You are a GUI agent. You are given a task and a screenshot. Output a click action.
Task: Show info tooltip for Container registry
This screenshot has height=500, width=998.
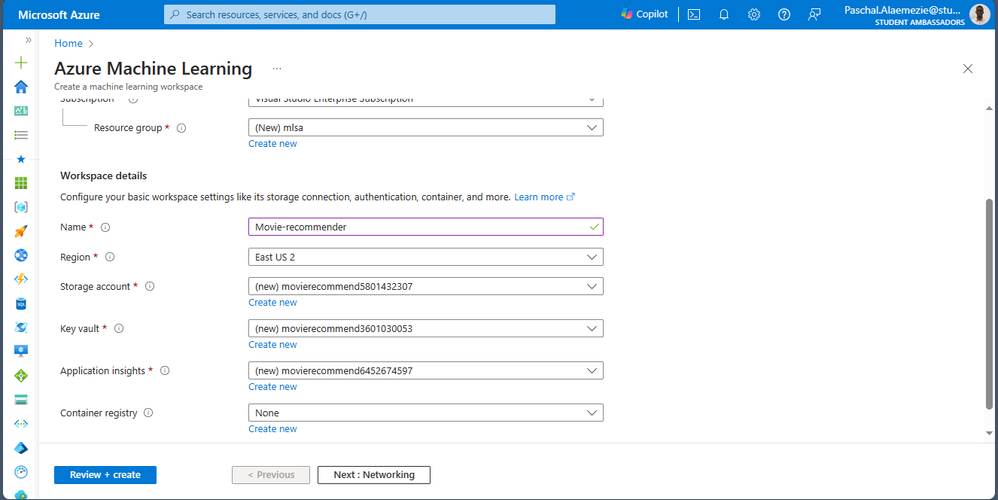tap(148, 413)
